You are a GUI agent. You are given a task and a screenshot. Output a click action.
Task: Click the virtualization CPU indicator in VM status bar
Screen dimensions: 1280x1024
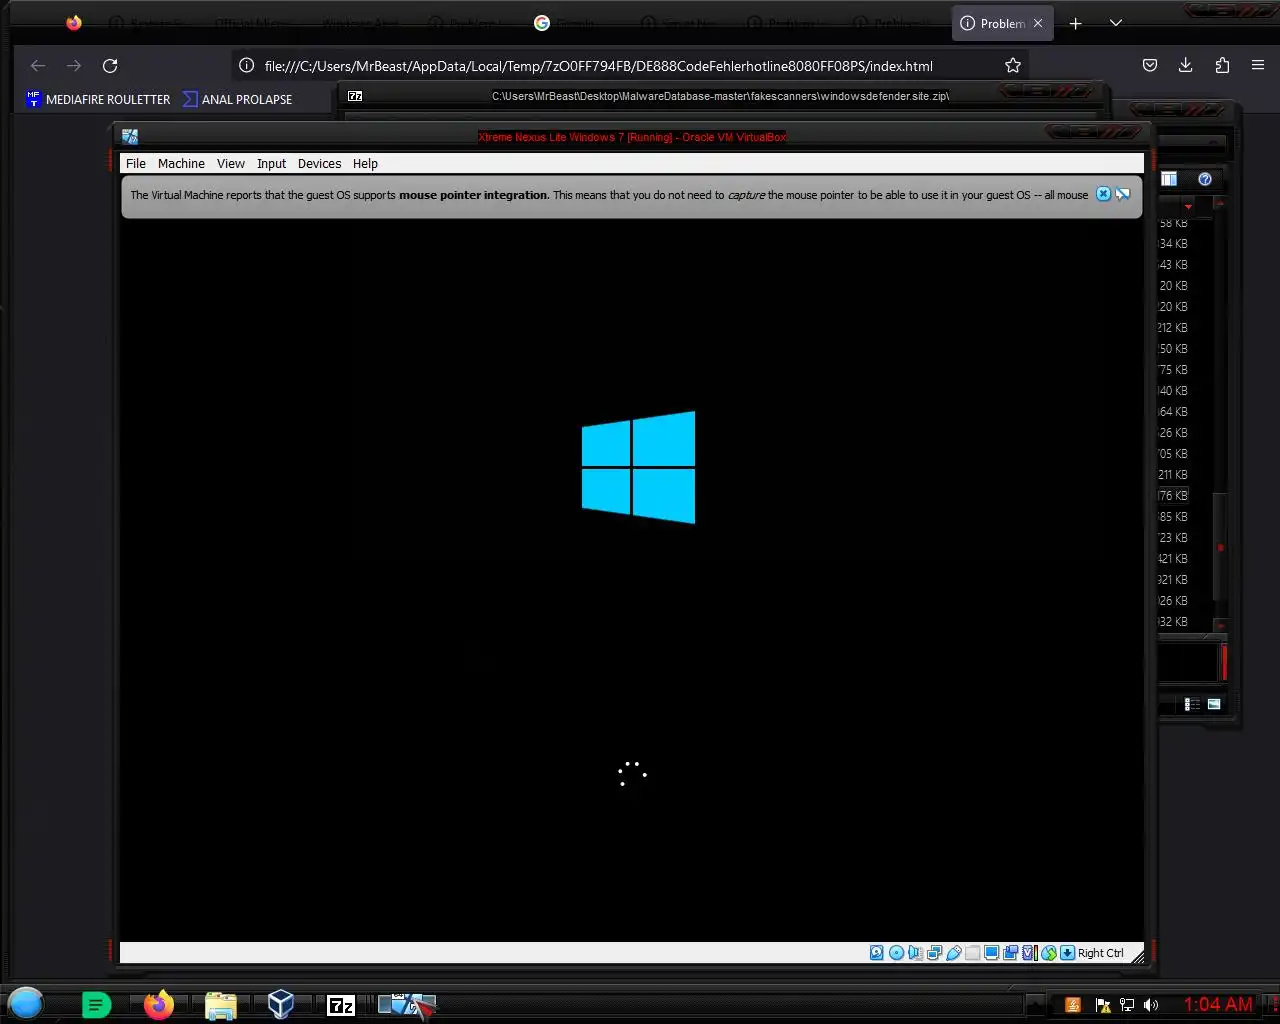tap(1029, 953)
